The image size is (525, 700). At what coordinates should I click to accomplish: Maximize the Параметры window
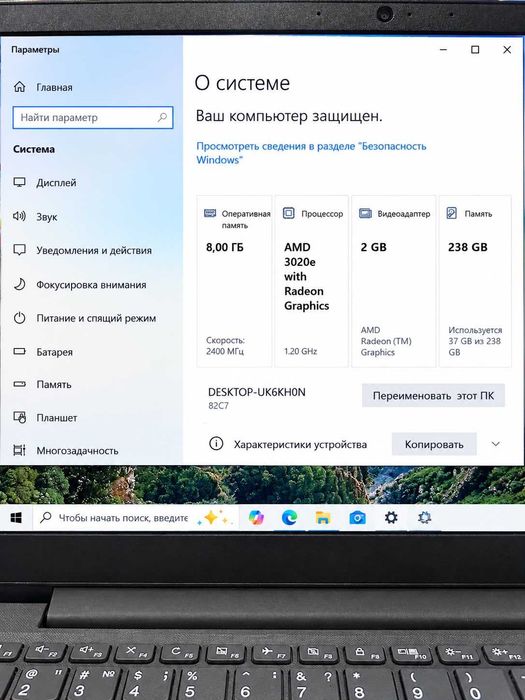click(x=475, y=50)
